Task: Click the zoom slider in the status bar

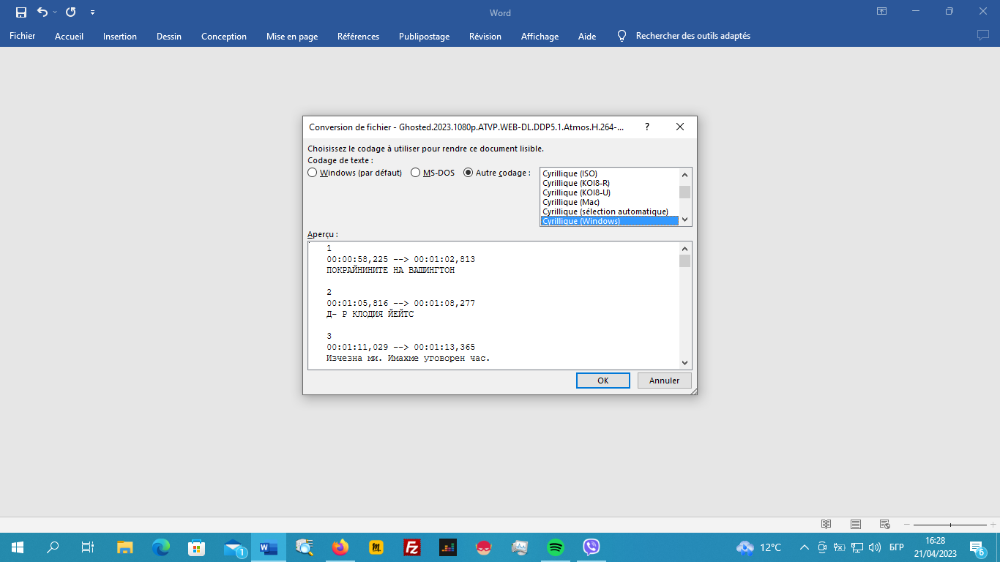Action: [950, 524]
